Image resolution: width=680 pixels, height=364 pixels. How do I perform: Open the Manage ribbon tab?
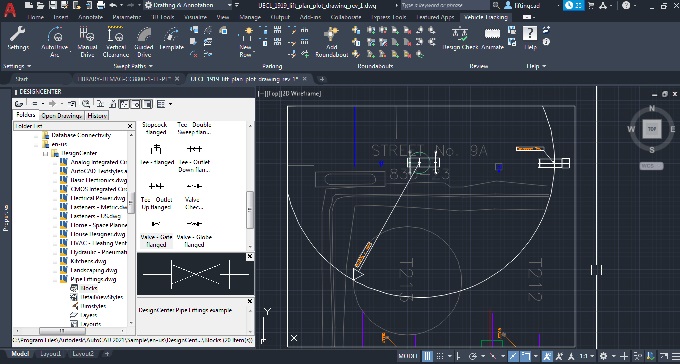point(250,17)
